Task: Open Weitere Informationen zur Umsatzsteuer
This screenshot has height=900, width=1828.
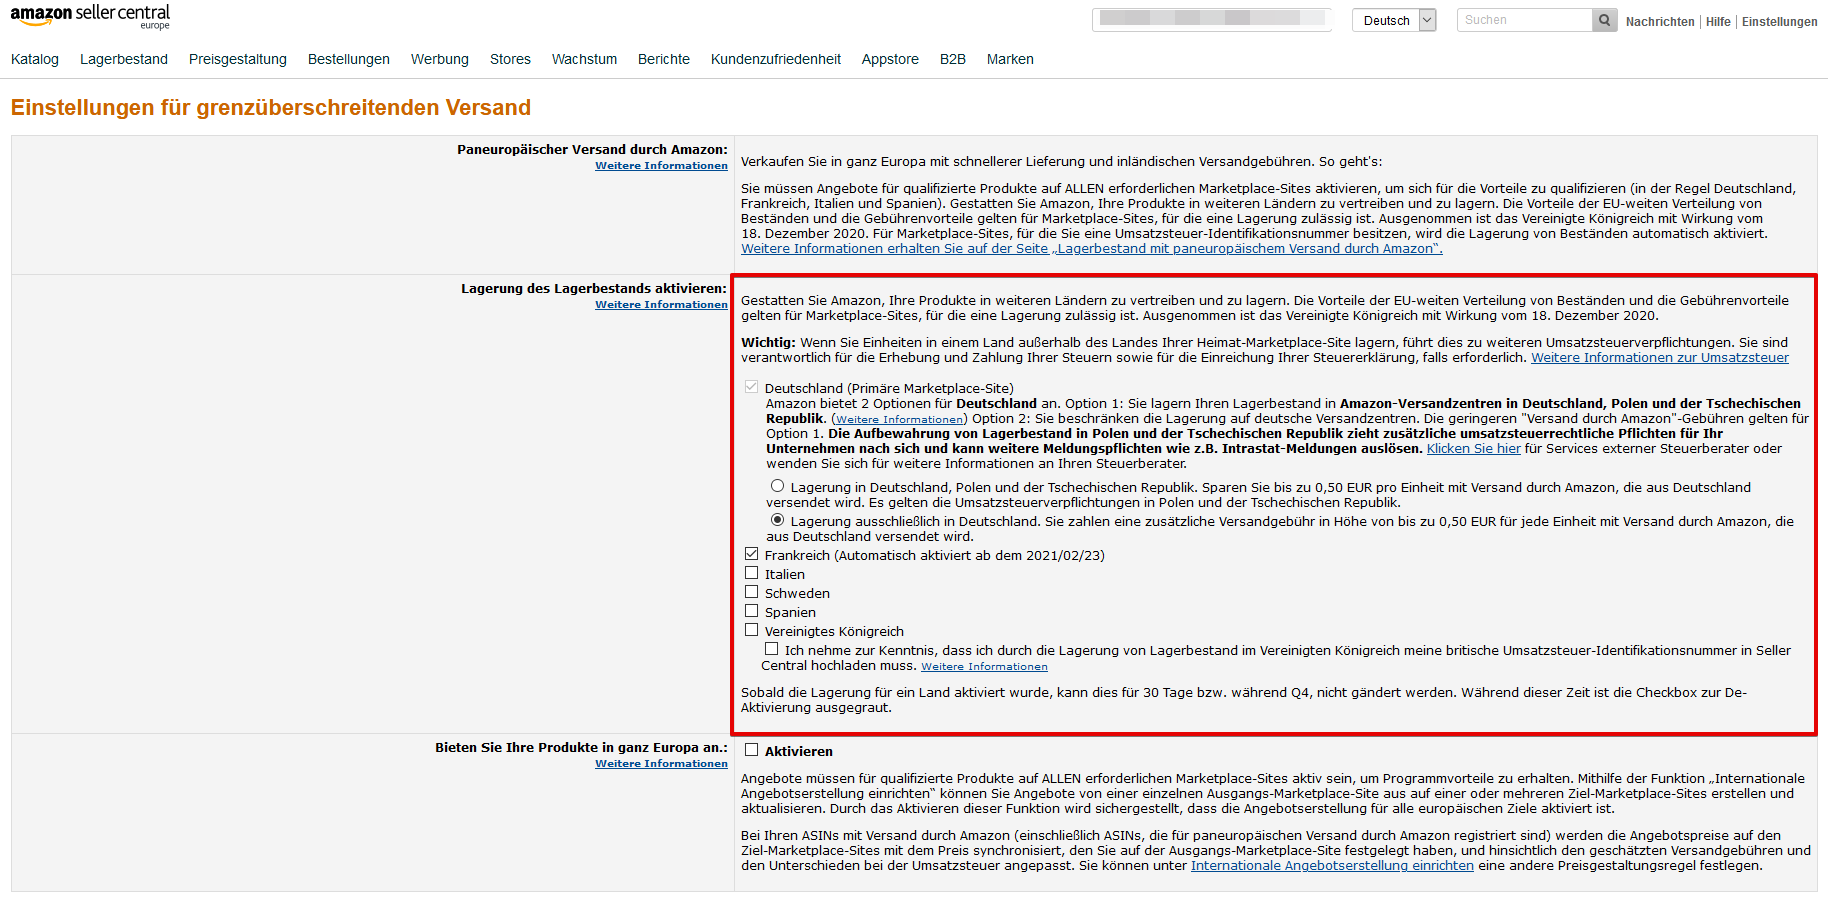Action: 1660,357
